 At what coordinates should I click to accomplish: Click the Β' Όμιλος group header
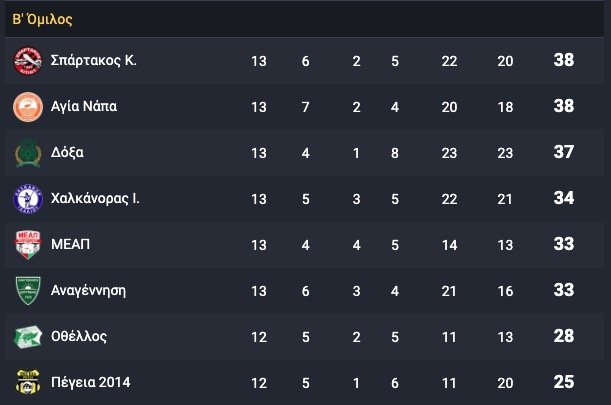pyautogui.click(x=42, y=19)
